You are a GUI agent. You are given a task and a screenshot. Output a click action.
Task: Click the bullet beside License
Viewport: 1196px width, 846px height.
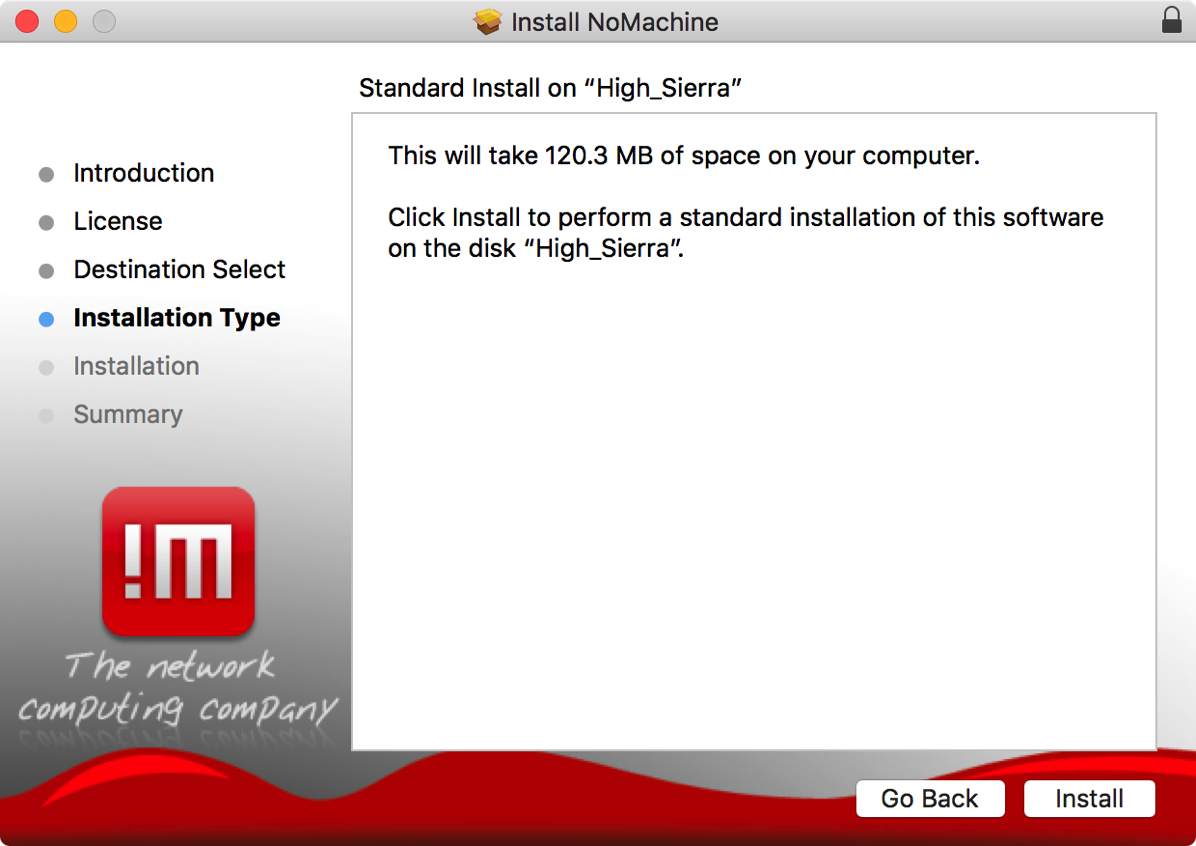point(47,223)
